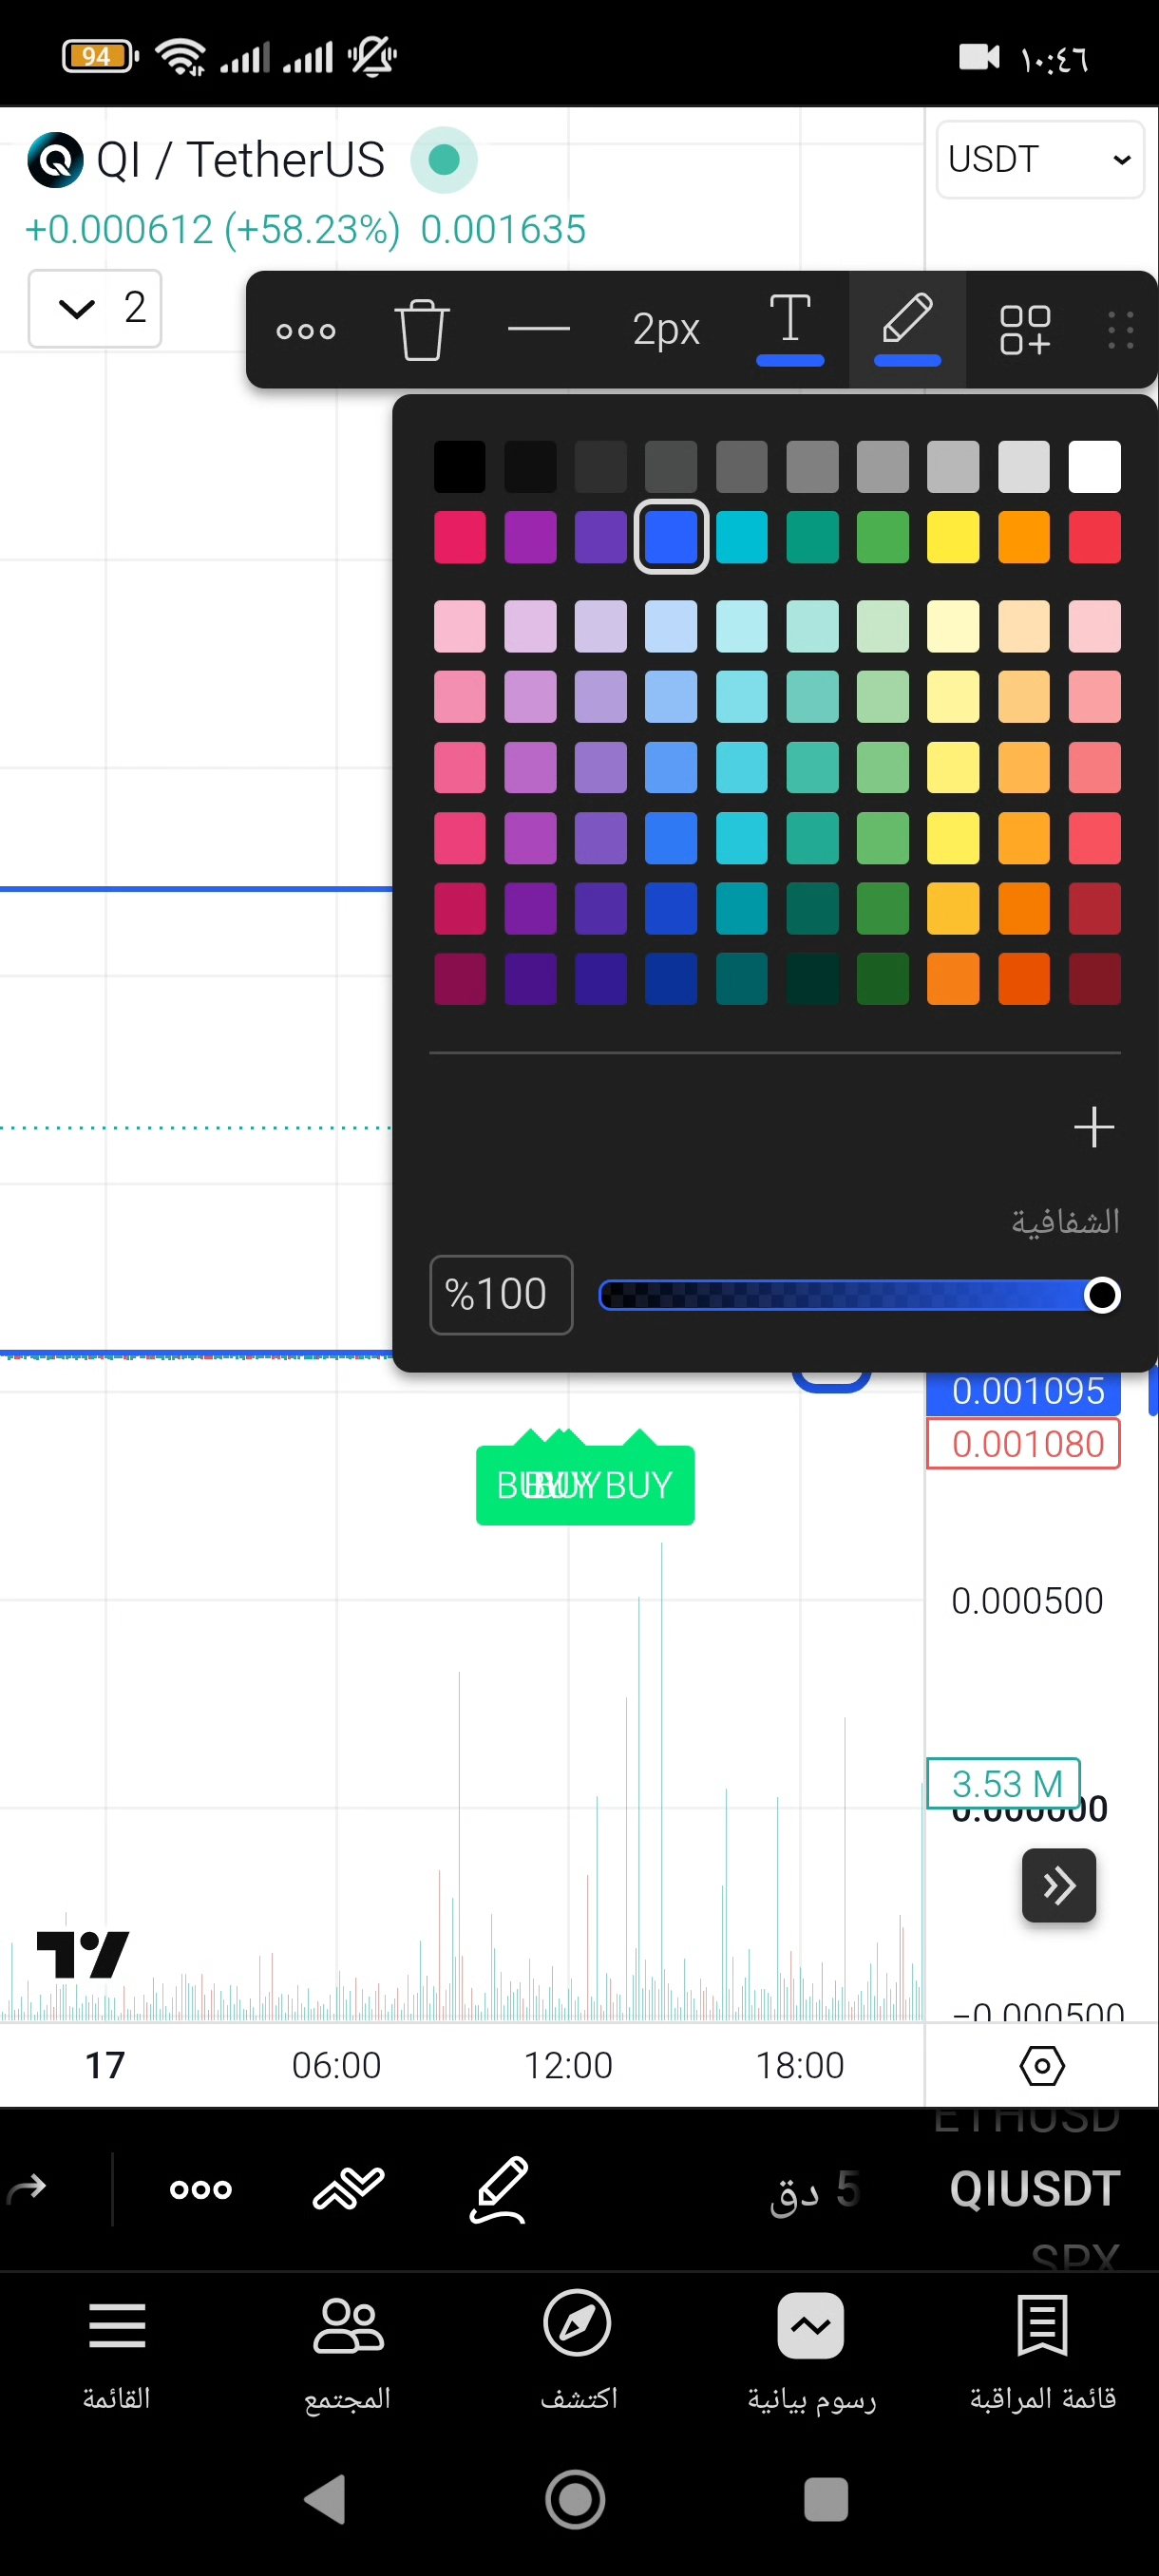1159x2576 pixels.
Task: Tap the +0.000612 (+58.23%) price change text
Action: pos(212,230)
